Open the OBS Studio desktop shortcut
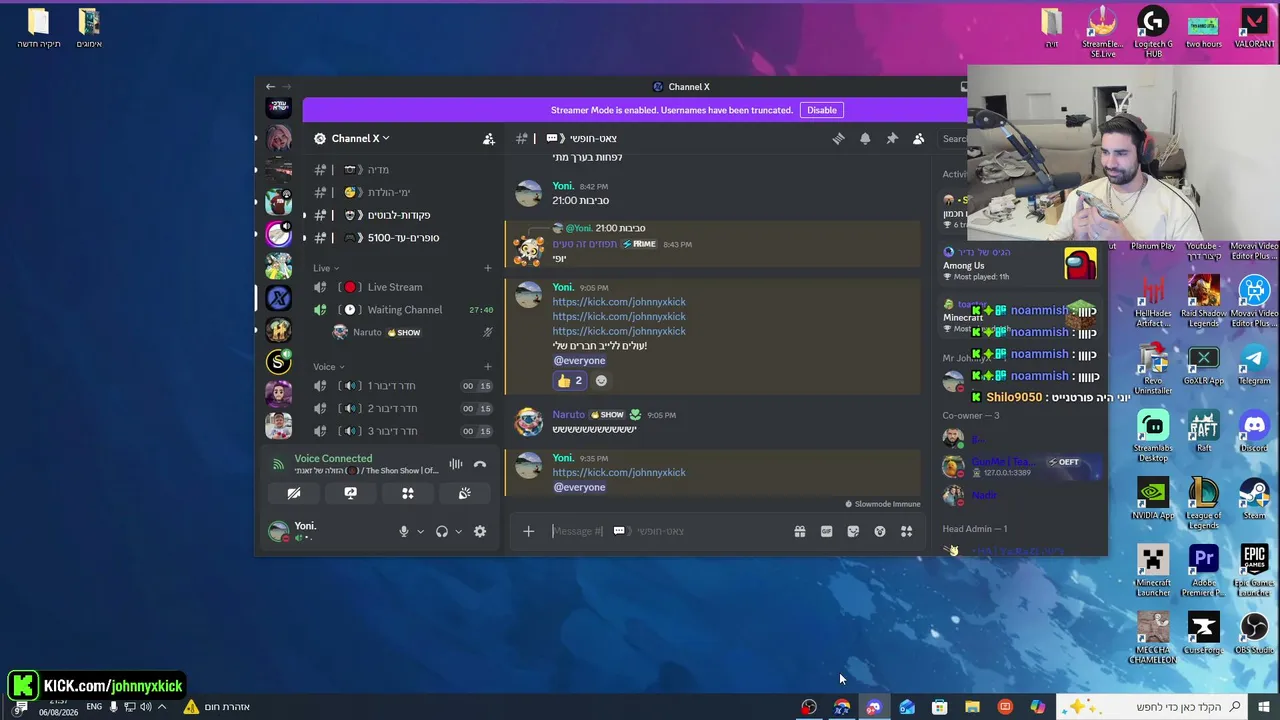Image resolution: width=1280 pixels, height=720 pixels. pos(1254,633)
